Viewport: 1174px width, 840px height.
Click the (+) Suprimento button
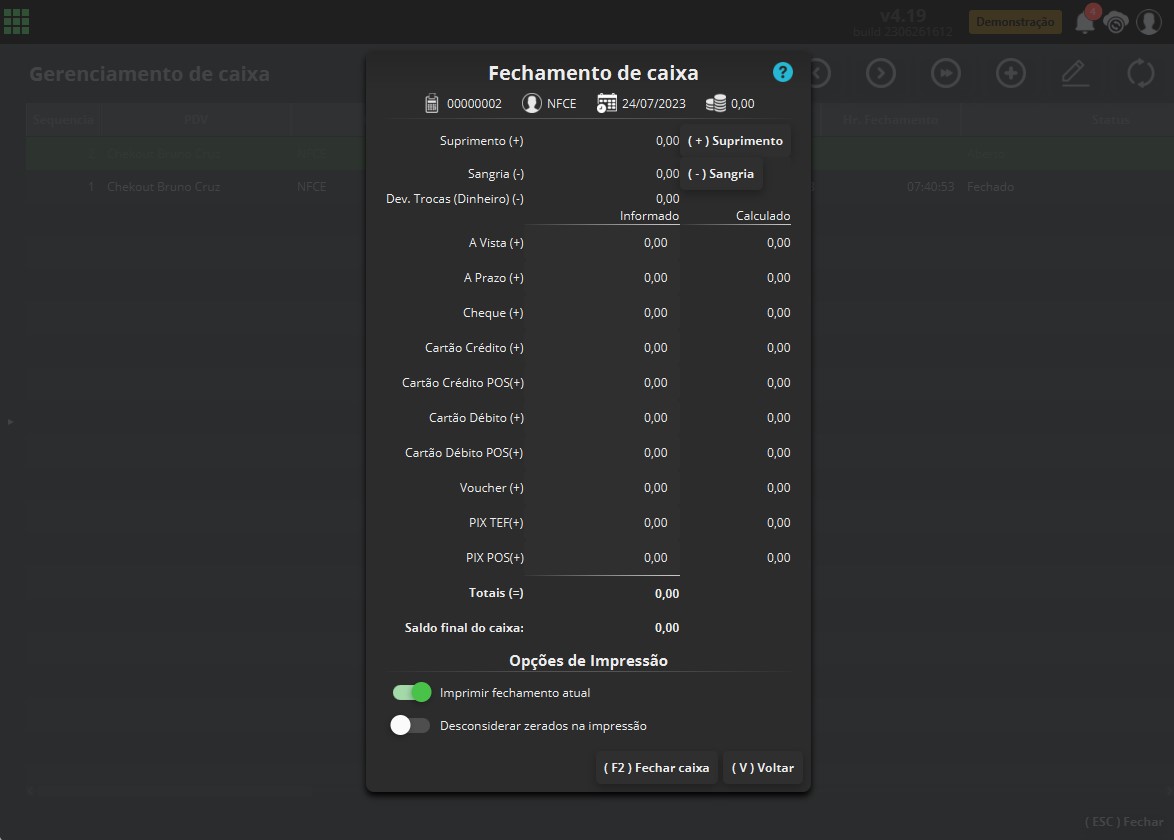(x=735, y=141)
